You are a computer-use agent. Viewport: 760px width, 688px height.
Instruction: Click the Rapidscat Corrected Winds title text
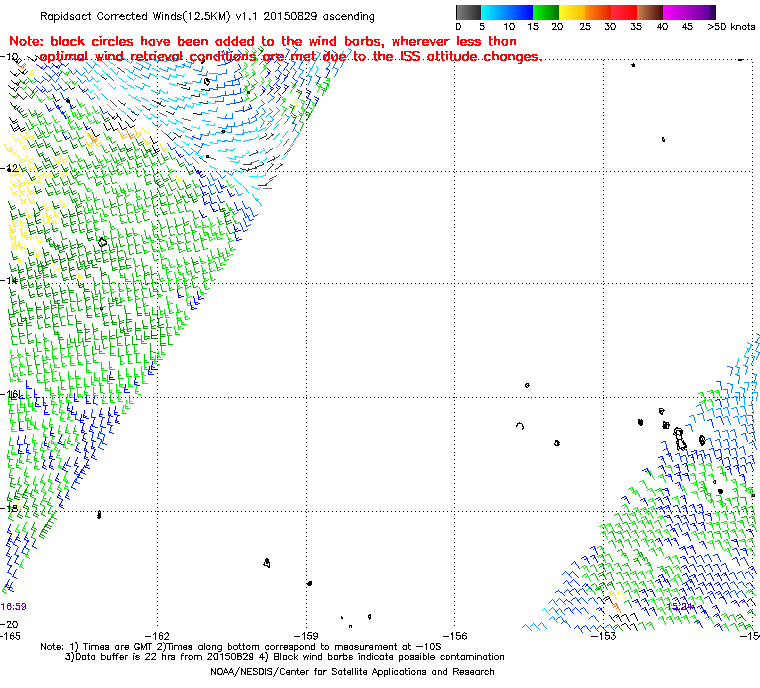click(x=207, y=16)
